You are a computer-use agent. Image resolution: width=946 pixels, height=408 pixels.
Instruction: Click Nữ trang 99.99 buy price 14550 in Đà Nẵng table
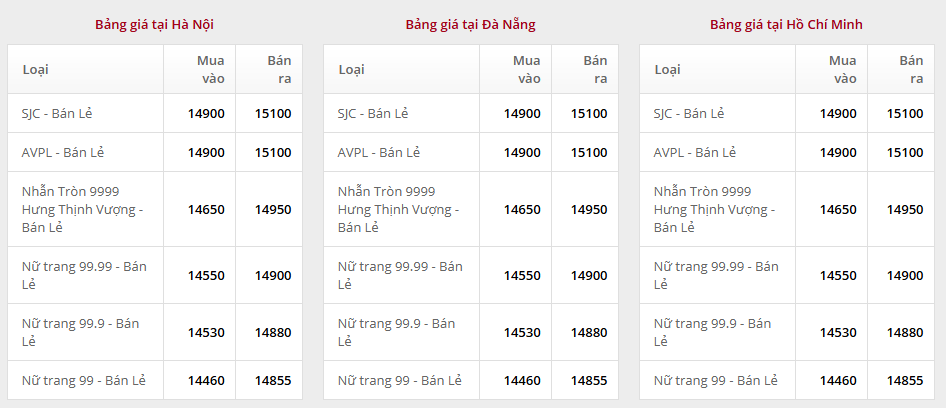[x=522, y=276]
